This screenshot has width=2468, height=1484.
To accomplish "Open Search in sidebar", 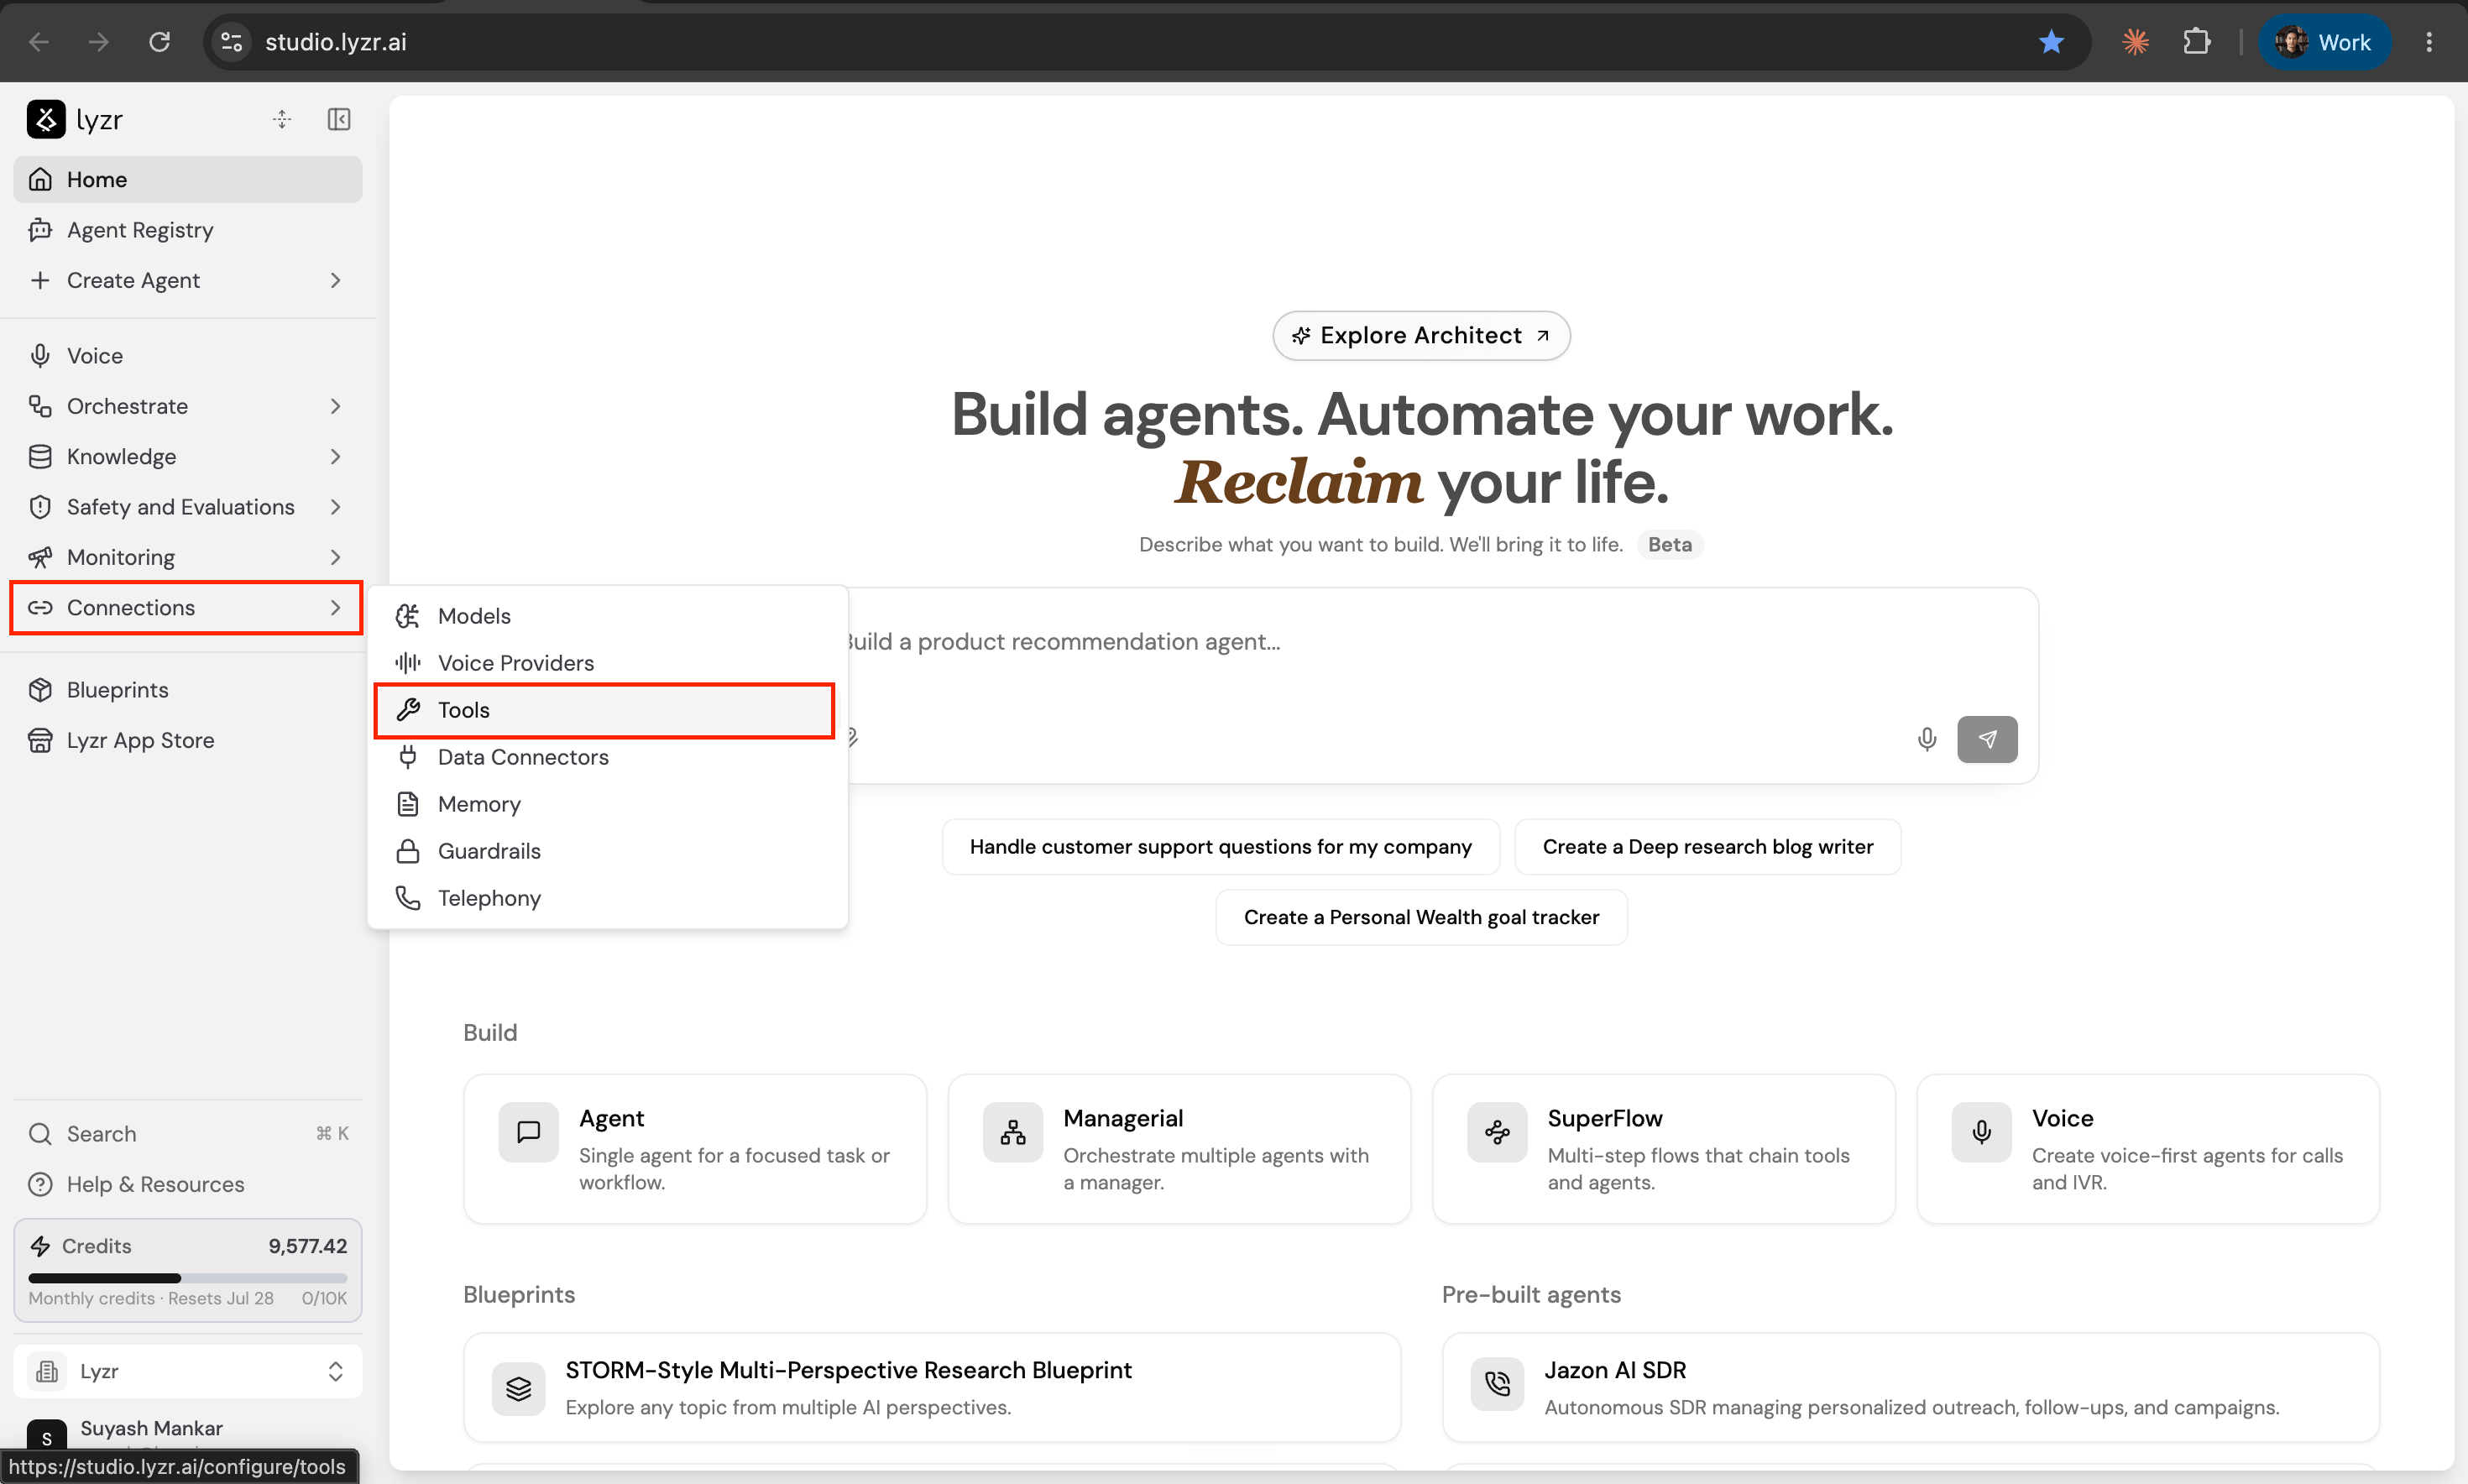I will 188,1133.
